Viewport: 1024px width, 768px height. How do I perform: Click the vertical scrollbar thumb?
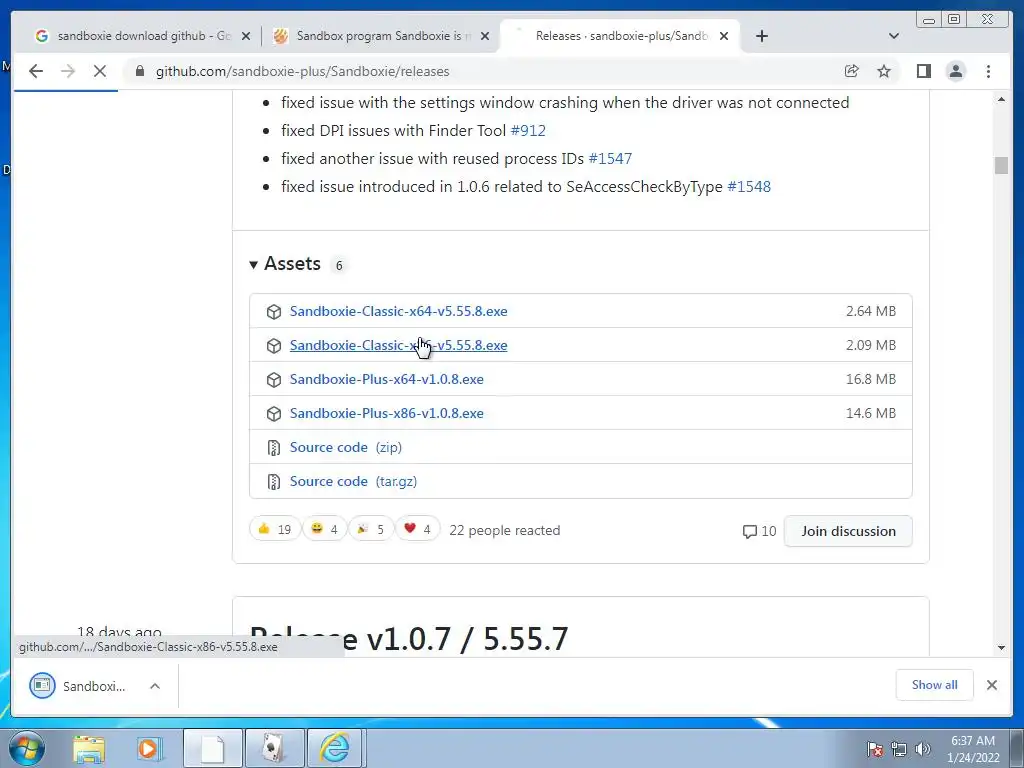(x=1001, y=165)
